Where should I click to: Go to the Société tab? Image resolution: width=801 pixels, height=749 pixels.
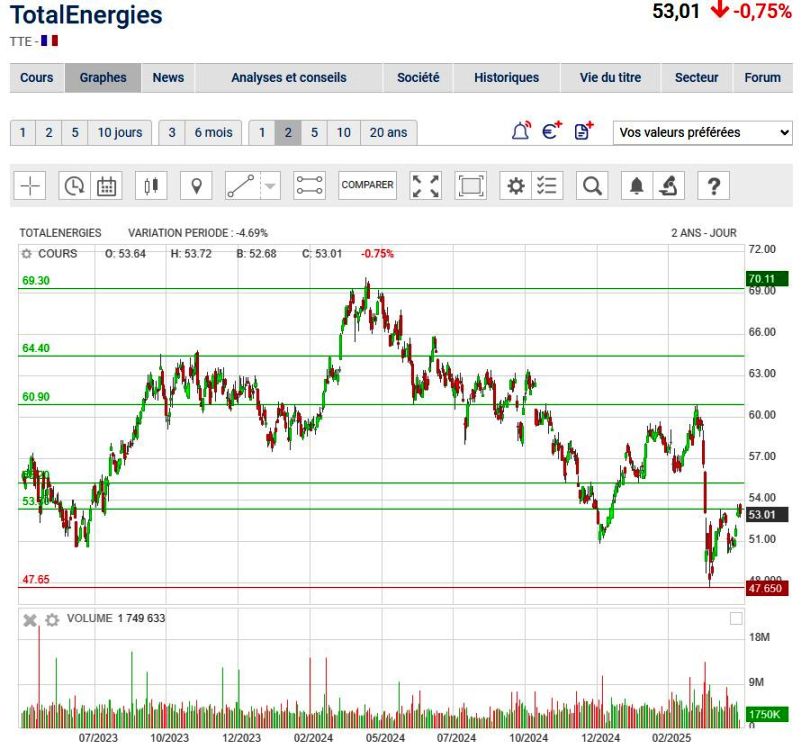tap(418, 78)
